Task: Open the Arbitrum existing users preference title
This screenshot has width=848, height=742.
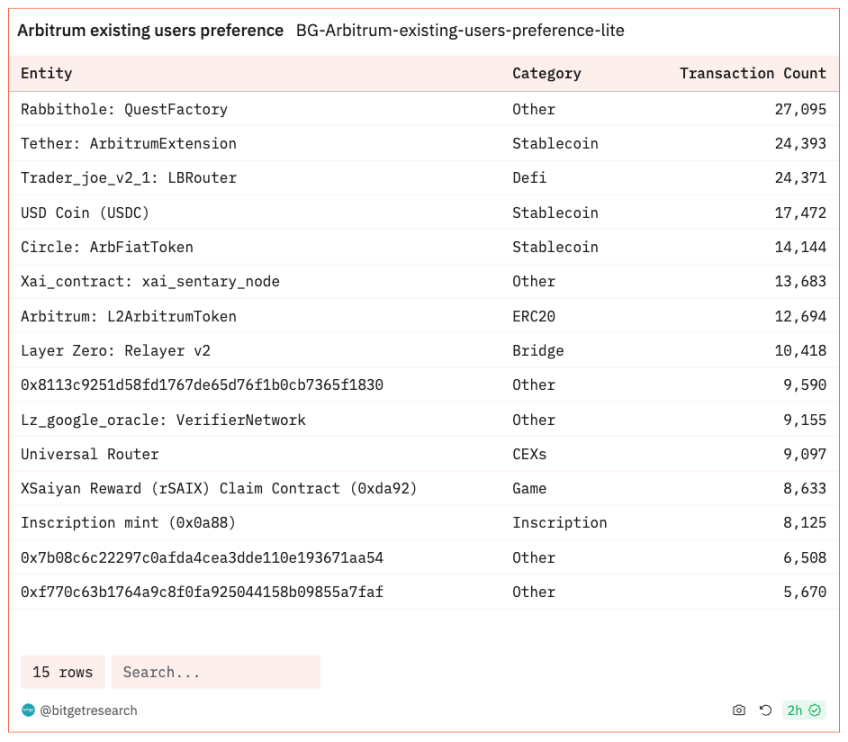Action: tap(150, 30)
